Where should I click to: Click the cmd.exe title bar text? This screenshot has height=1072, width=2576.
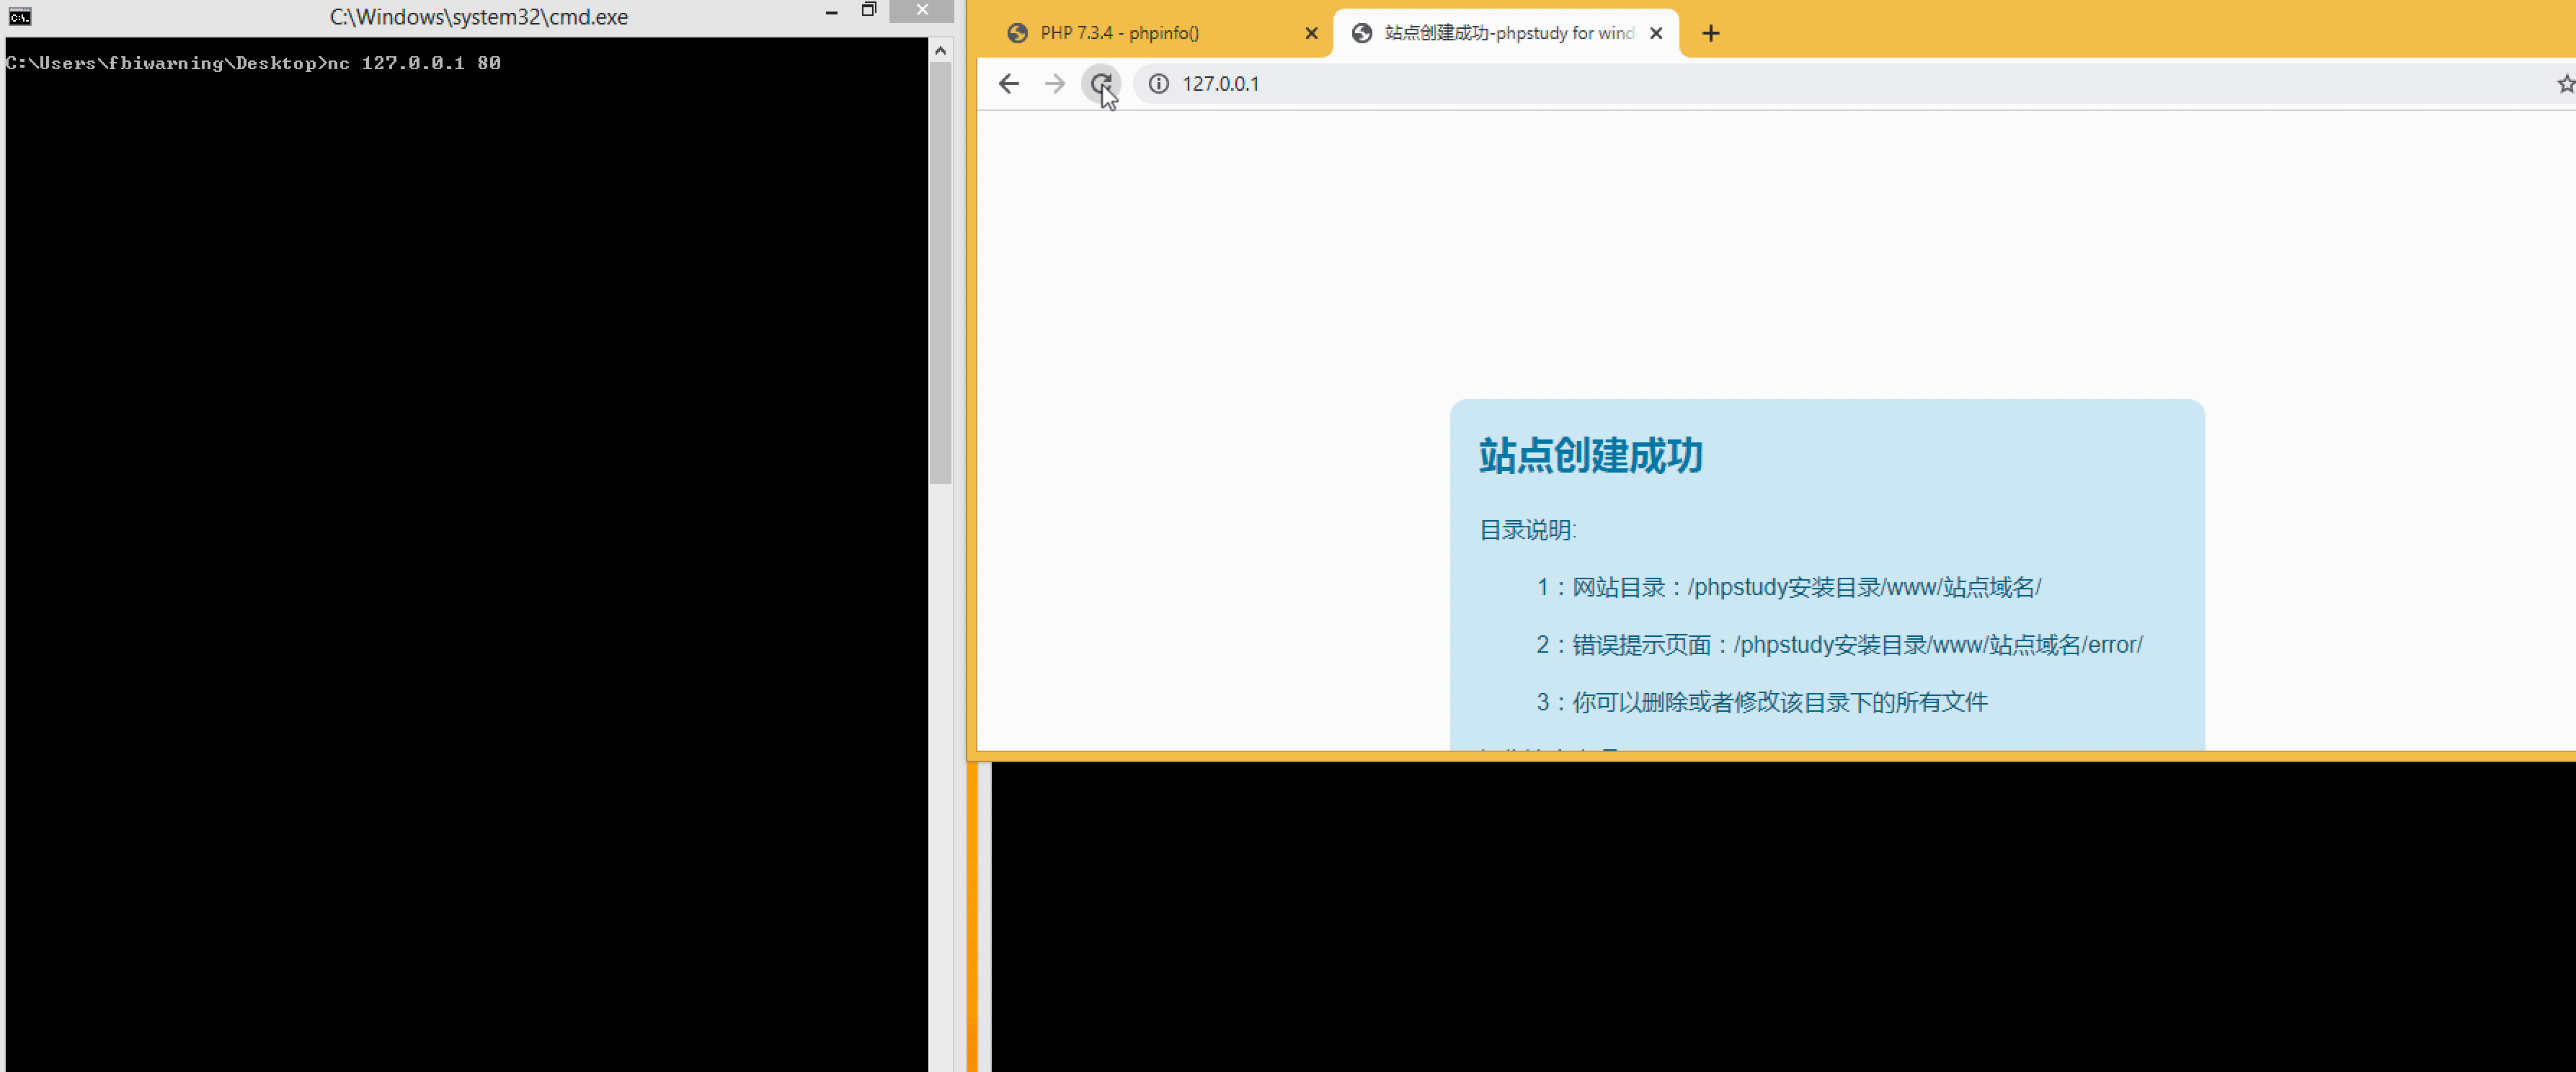point(479,17)
